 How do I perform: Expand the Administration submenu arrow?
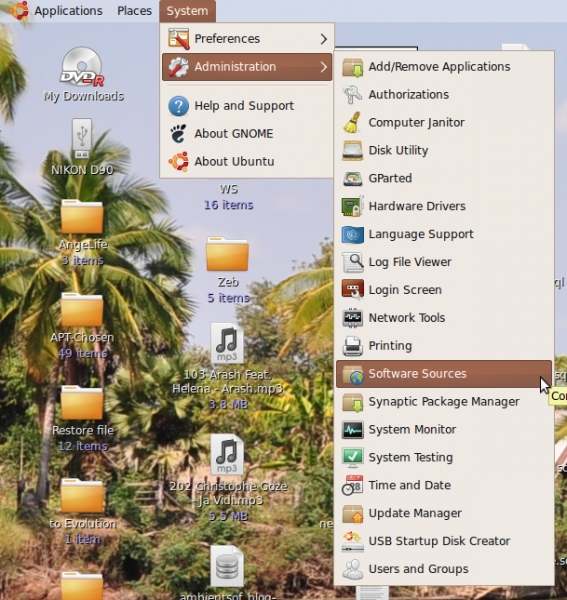coord(324,67)
